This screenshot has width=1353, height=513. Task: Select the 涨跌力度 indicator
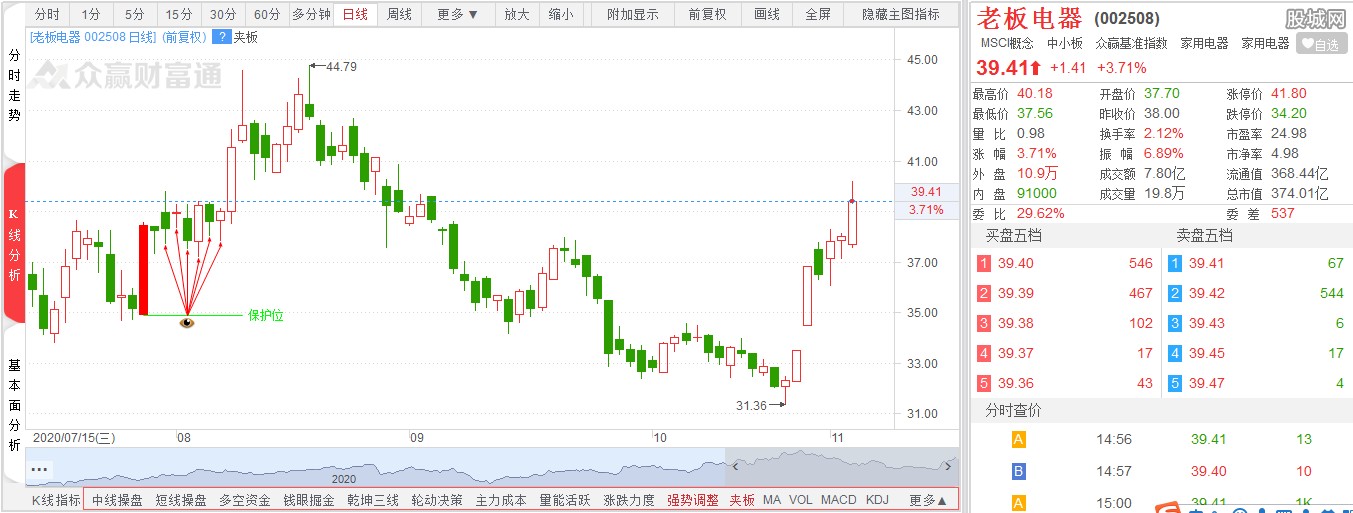pos(629,500)
